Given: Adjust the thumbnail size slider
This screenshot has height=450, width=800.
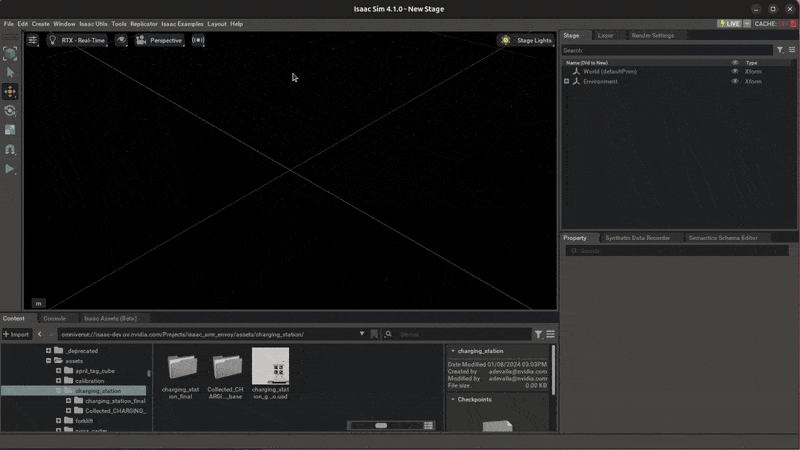Looking at the screenshot, I should [x=381, y=426].
